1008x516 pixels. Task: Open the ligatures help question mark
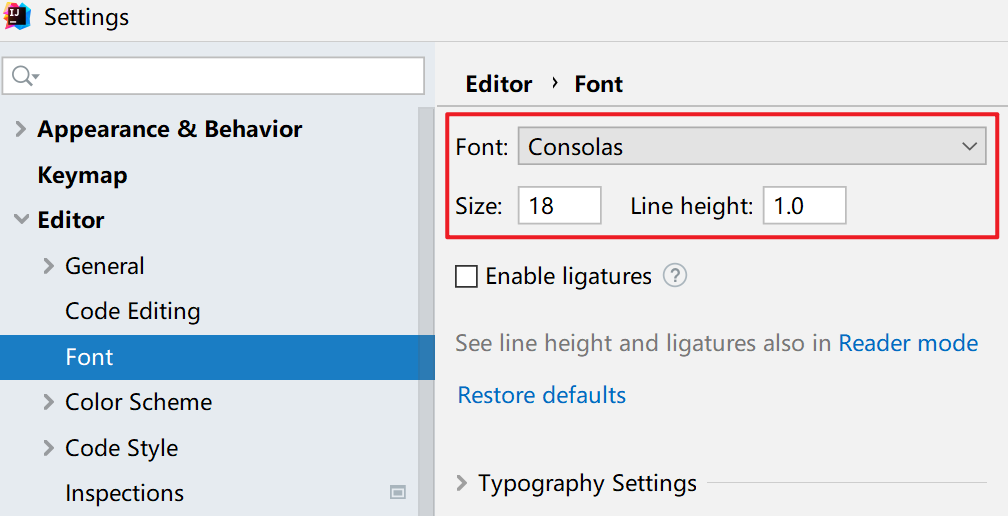tap(675, 276)
